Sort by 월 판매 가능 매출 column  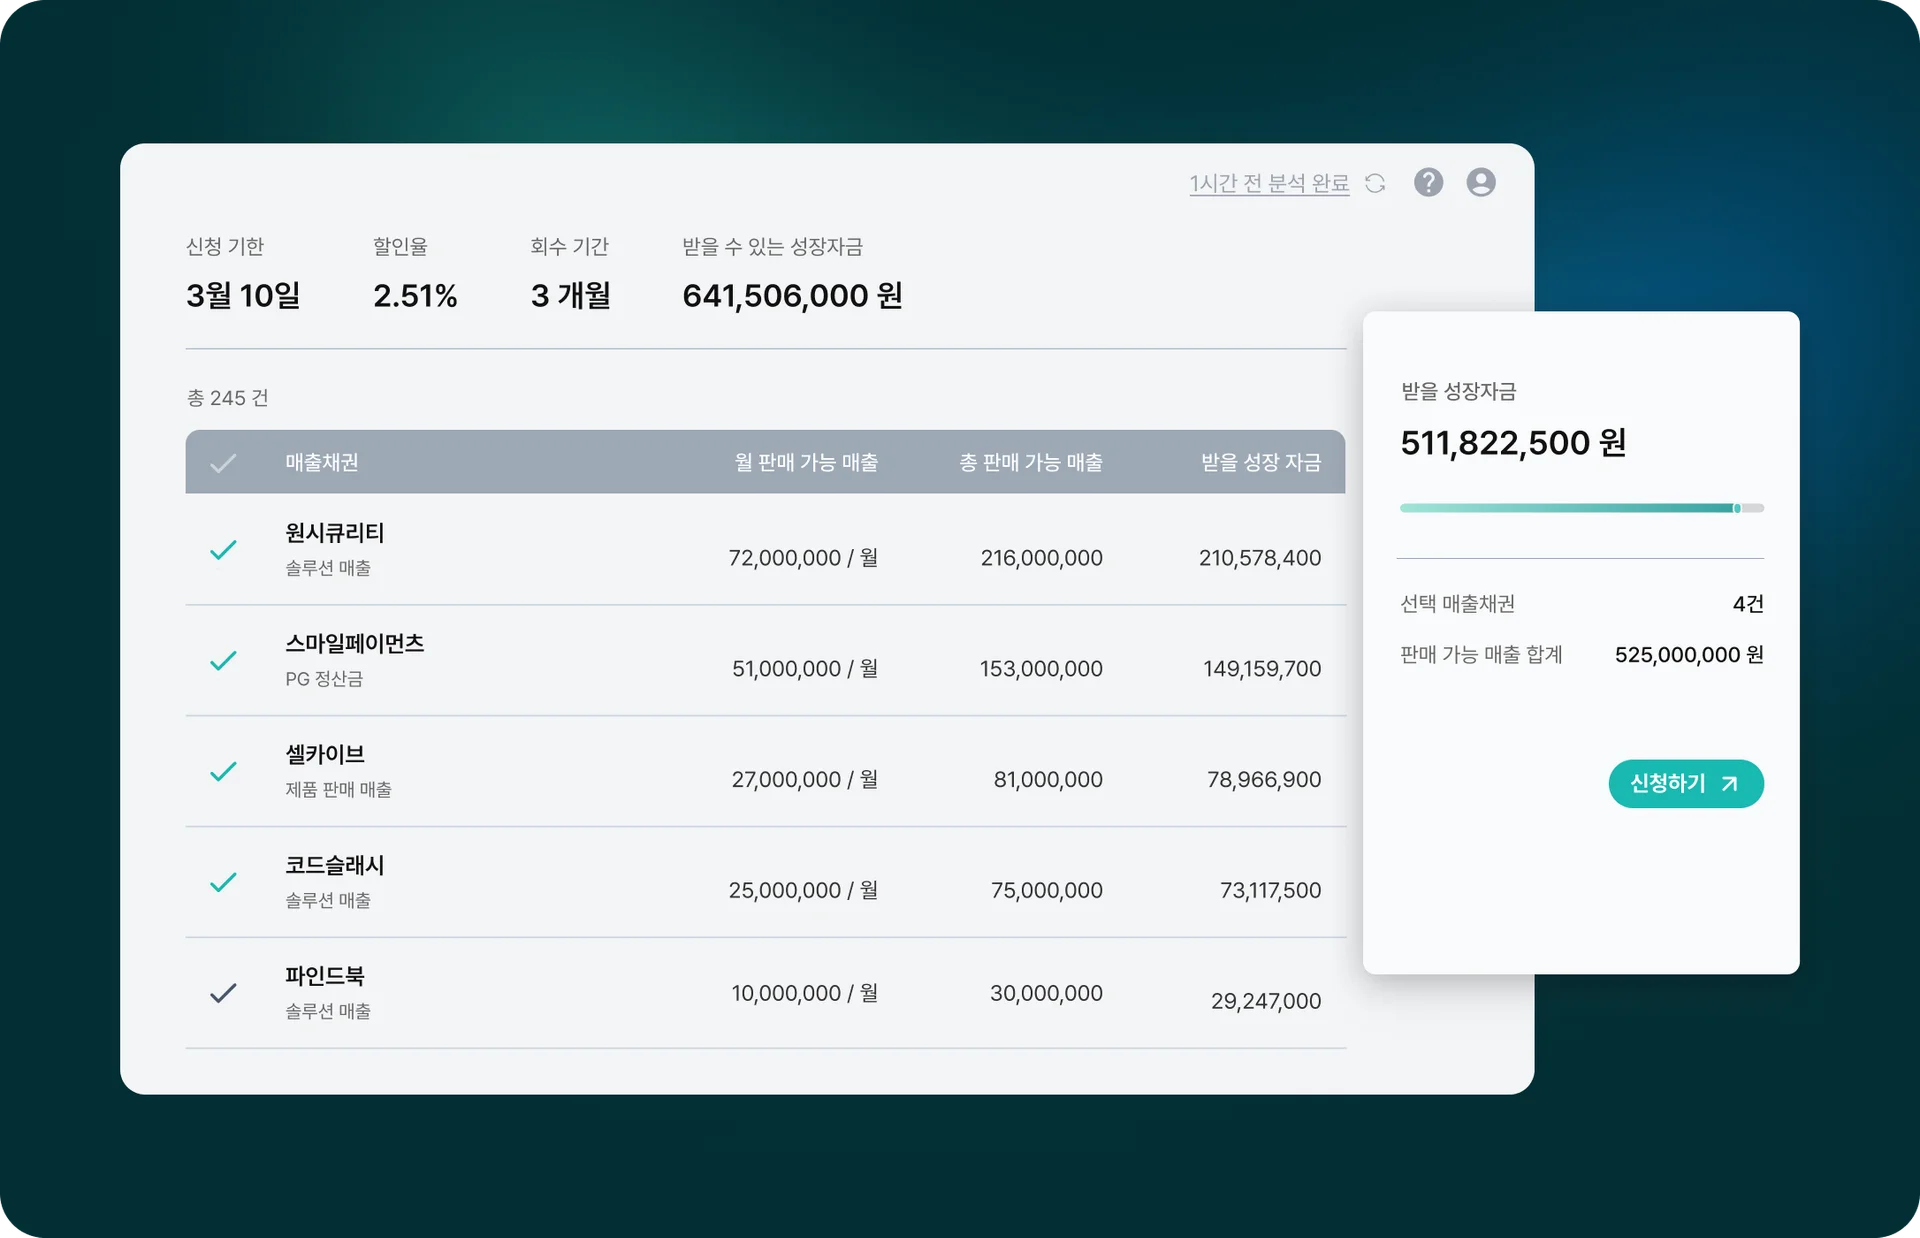805,463
